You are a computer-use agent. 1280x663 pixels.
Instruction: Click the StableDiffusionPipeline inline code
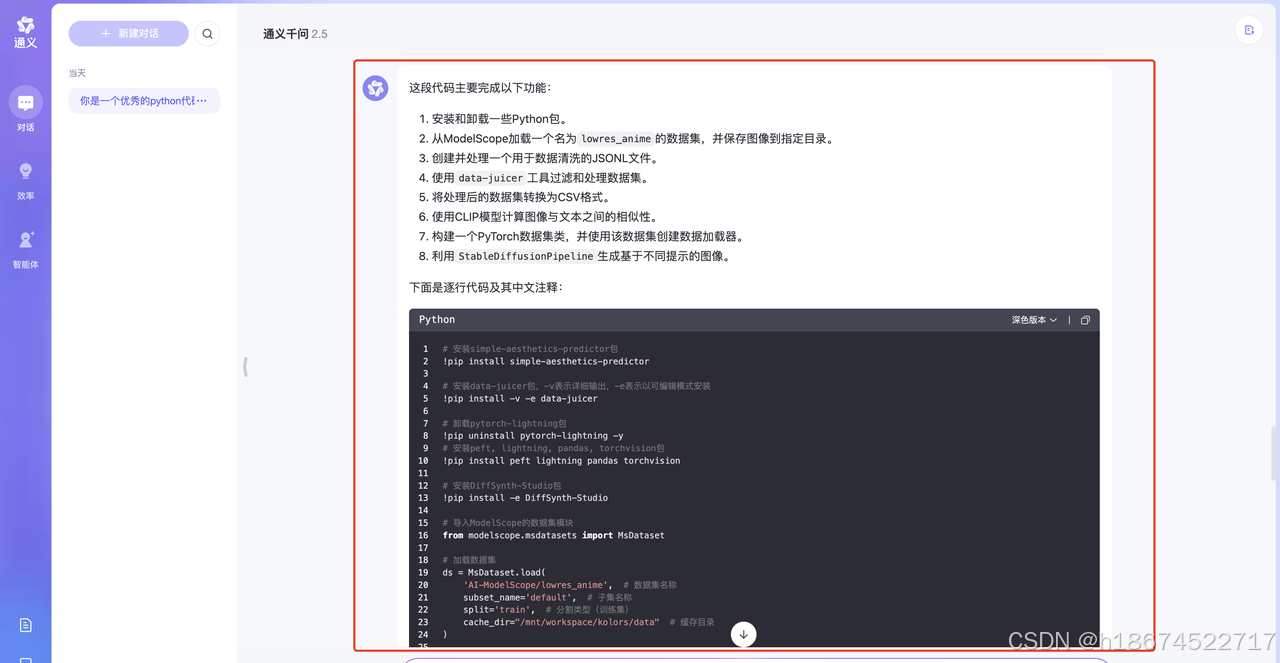point(525,256)
